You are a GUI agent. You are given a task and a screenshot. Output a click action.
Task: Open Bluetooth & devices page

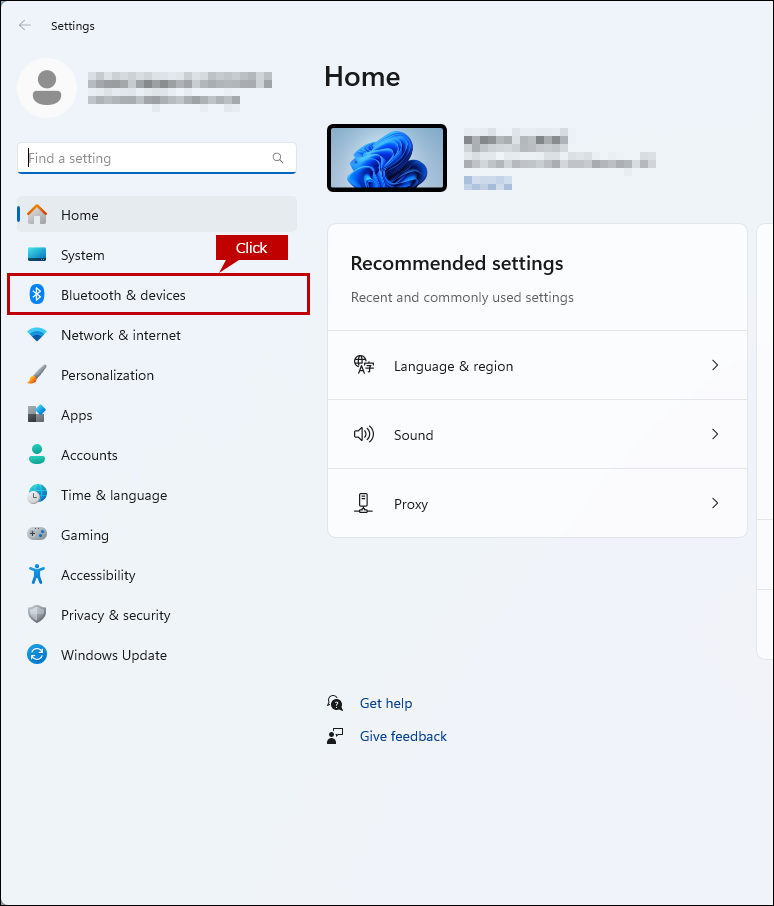click(x=158, y=295)
